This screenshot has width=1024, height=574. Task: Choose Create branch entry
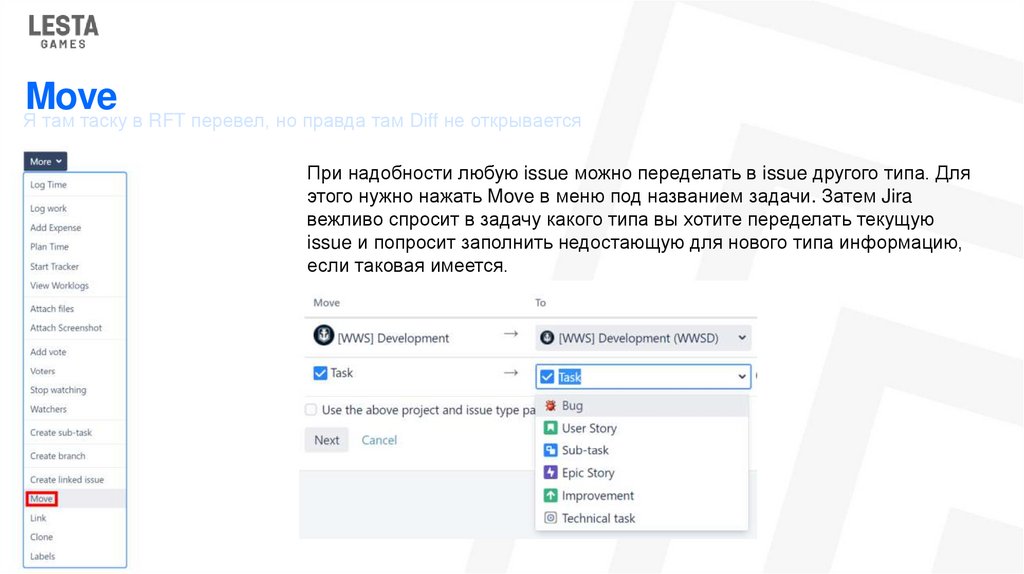pyautogui.click(x=74, y=456)
